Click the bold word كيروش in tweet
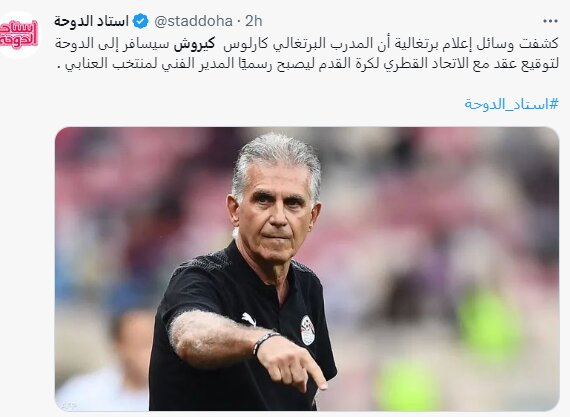Viewport: 570px width, 417px height. (x=194, y=44)
